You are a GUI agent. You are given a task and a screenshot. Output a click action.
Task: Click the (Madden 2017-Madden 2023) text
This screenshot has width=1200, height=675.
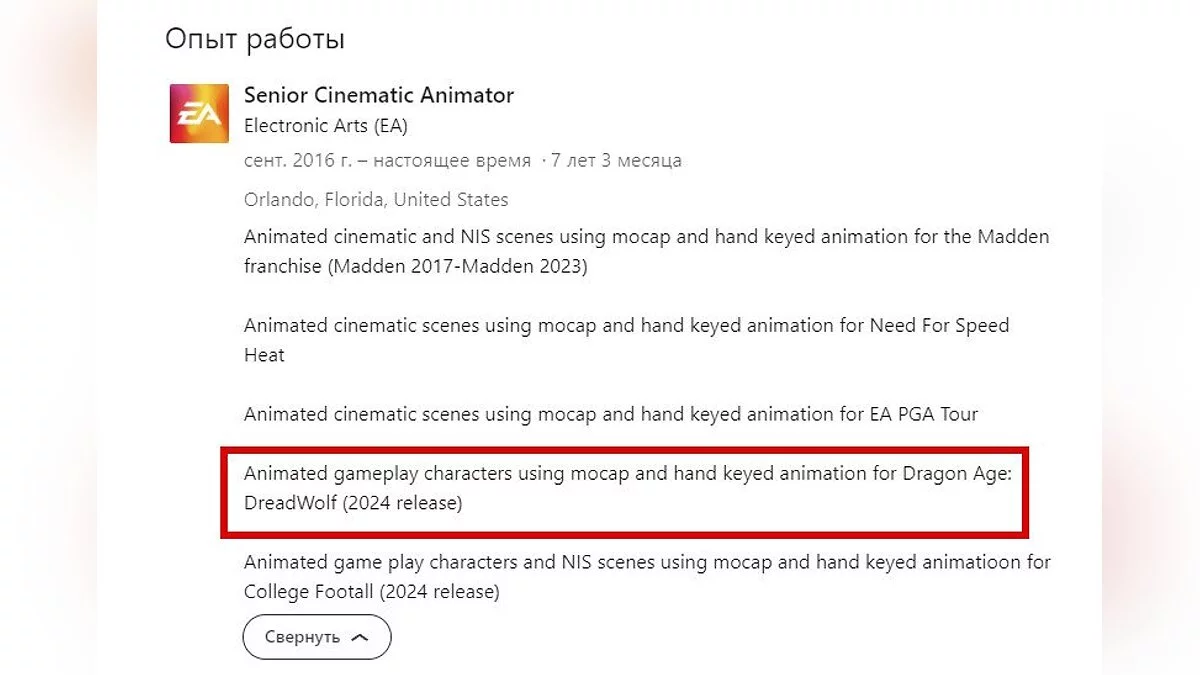coord(415,267)
